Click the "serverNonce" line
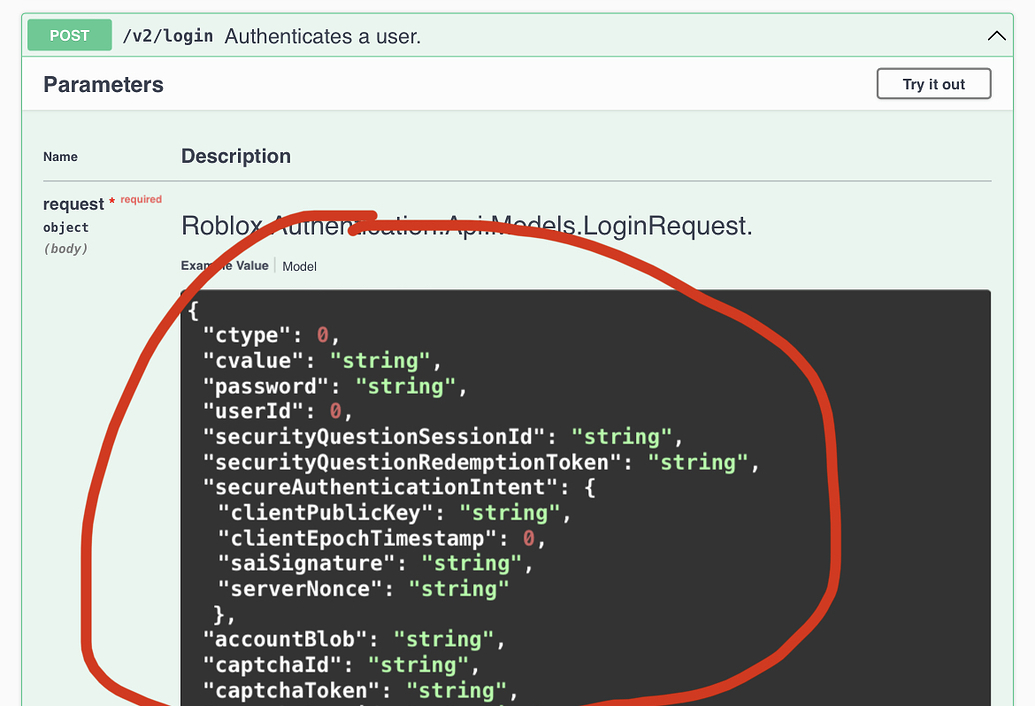The image size is (1035, 706). point(363,589)
